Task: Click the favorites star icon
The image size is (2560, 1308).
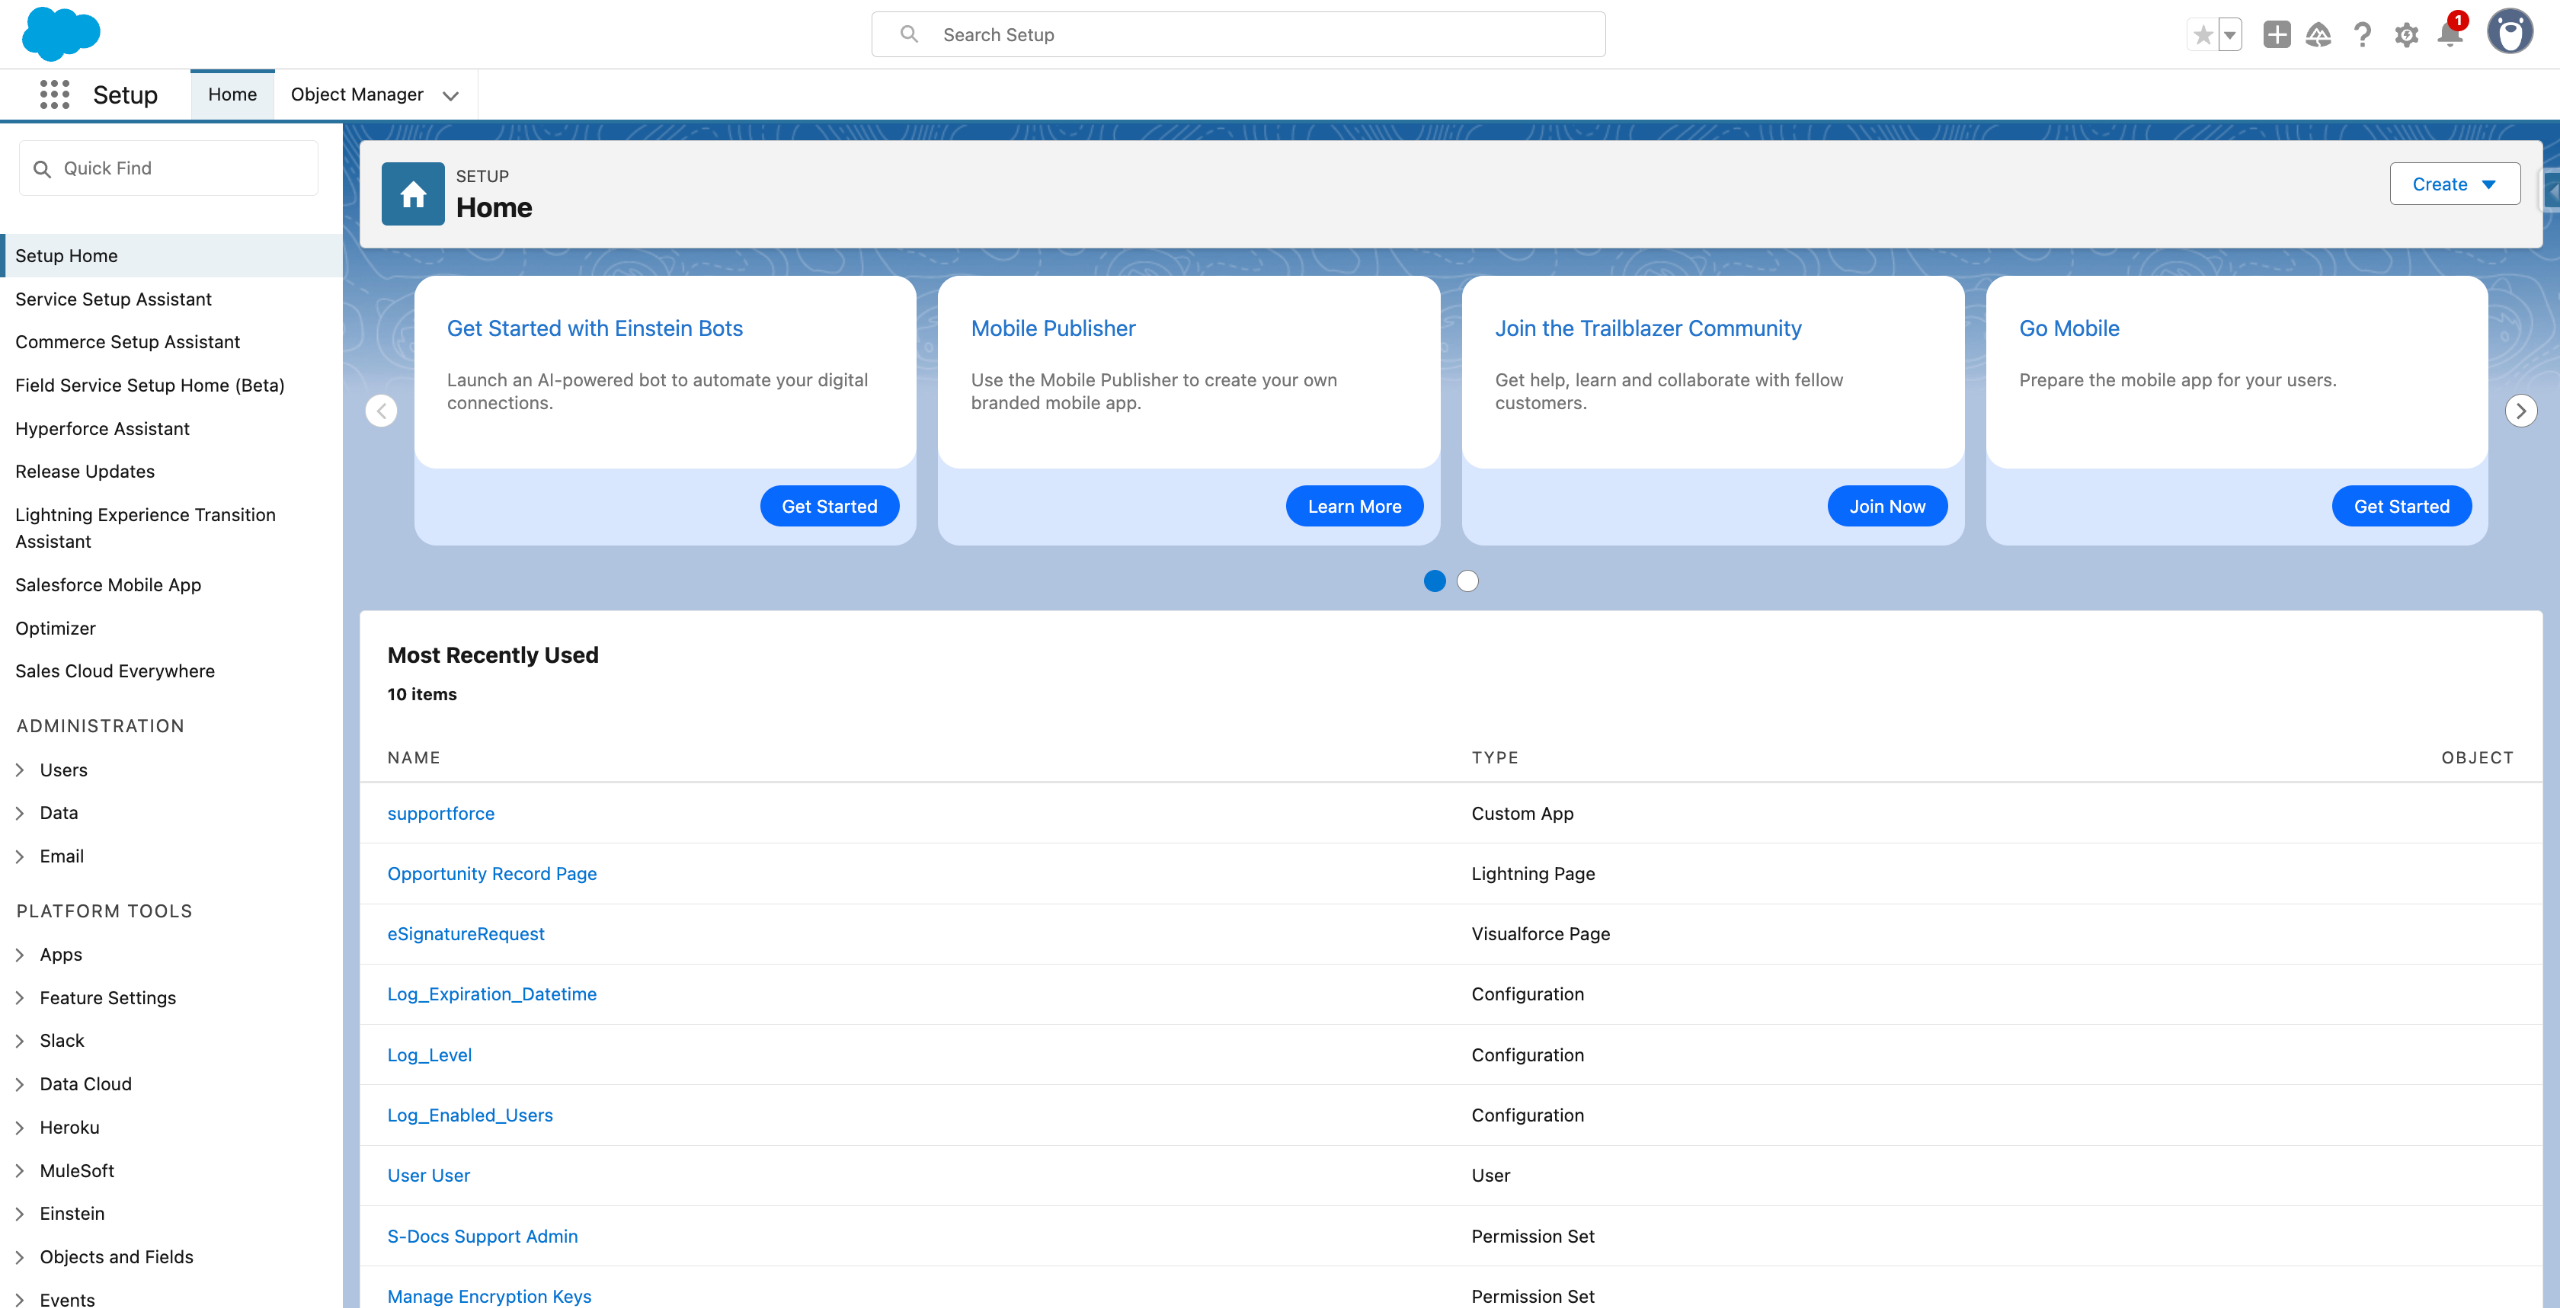Action: click(2202, 35)
